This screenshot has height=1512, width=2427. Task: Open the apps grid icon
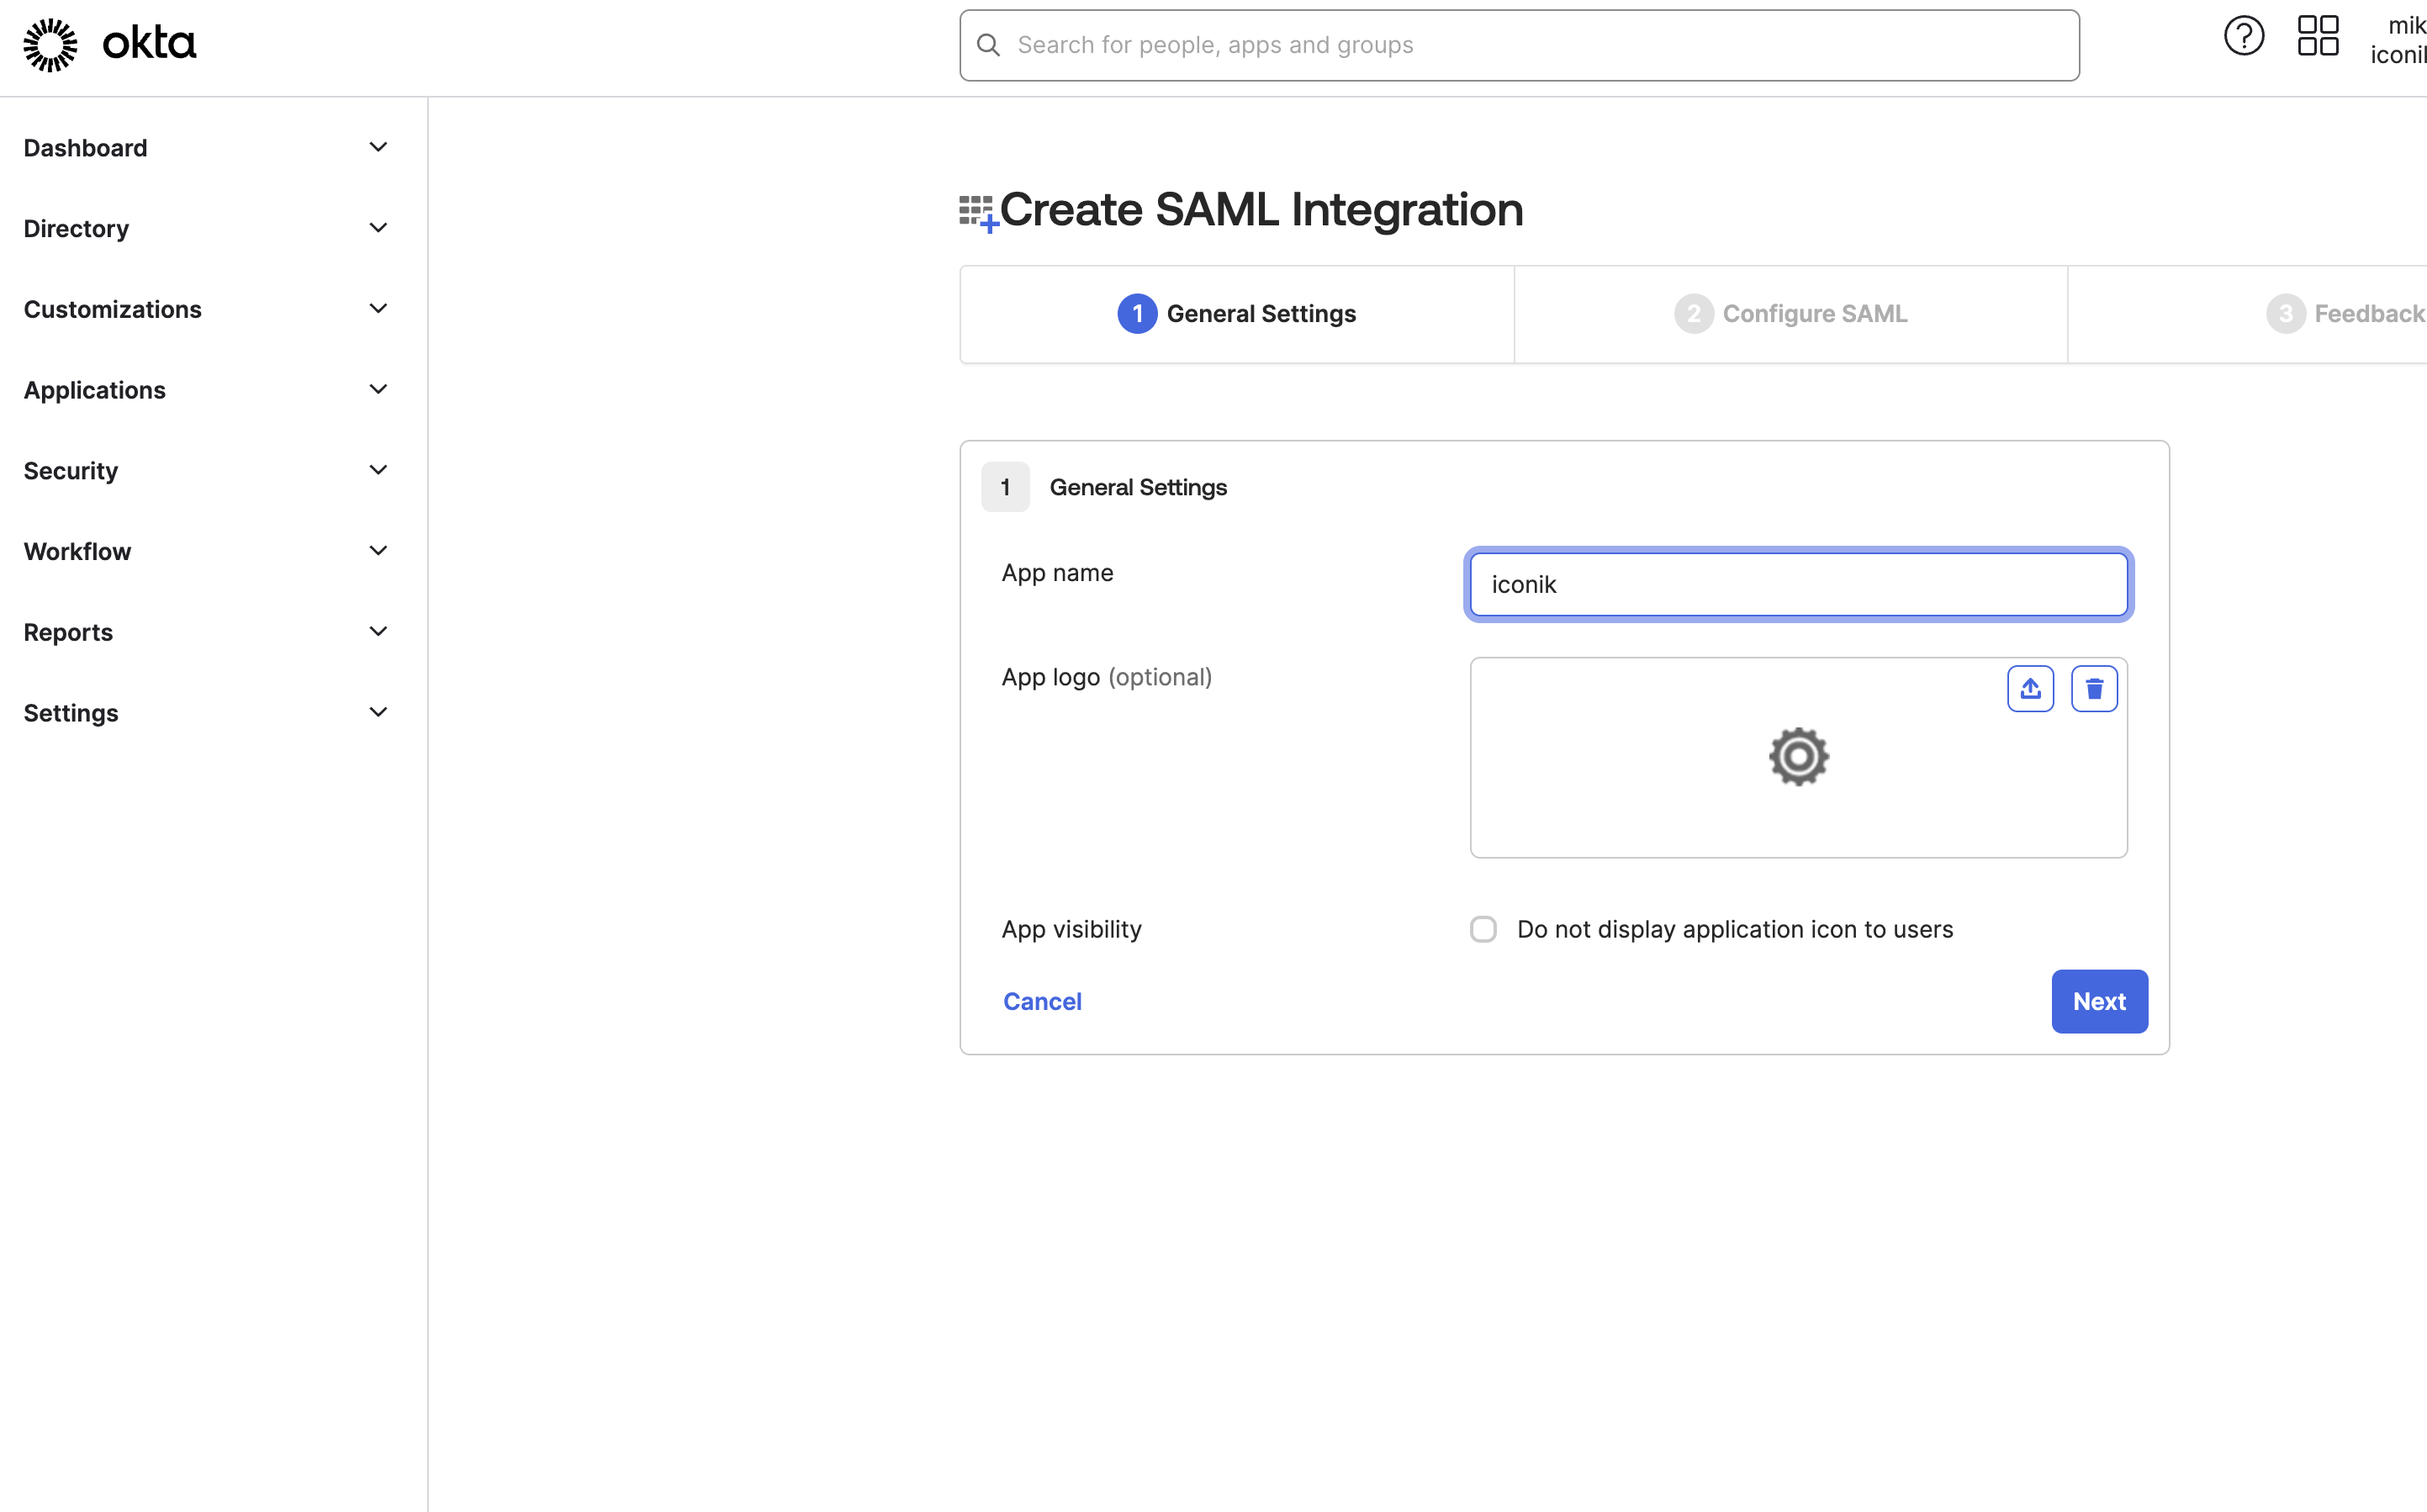(x=2317, y=37)
